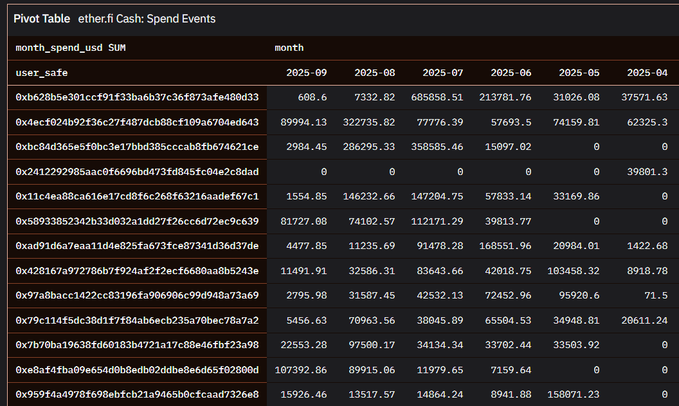The width and height of the screenshot is (679, 406).
Task: Select the safe address starting with 0x2412292985
Action: point(137,172)
